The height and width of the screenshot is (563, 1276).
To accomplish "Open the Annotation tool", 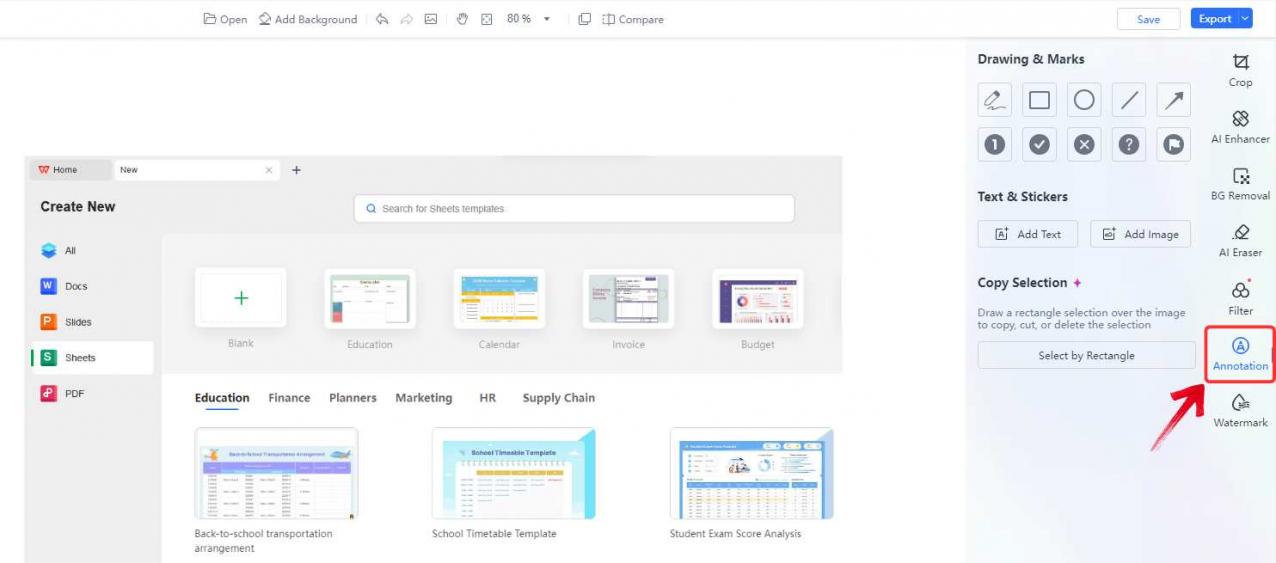I will (x=1240, y=355).
